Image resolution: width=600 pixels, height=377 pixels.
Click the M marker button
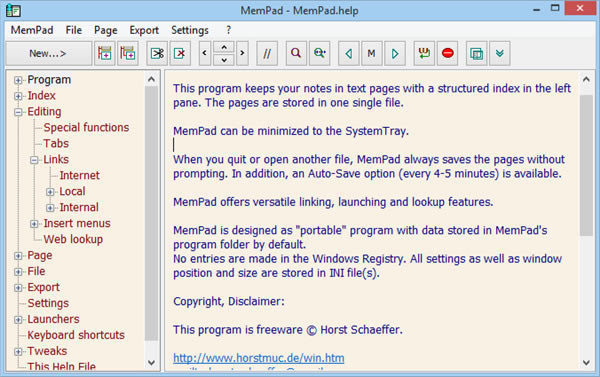[371, 53]
